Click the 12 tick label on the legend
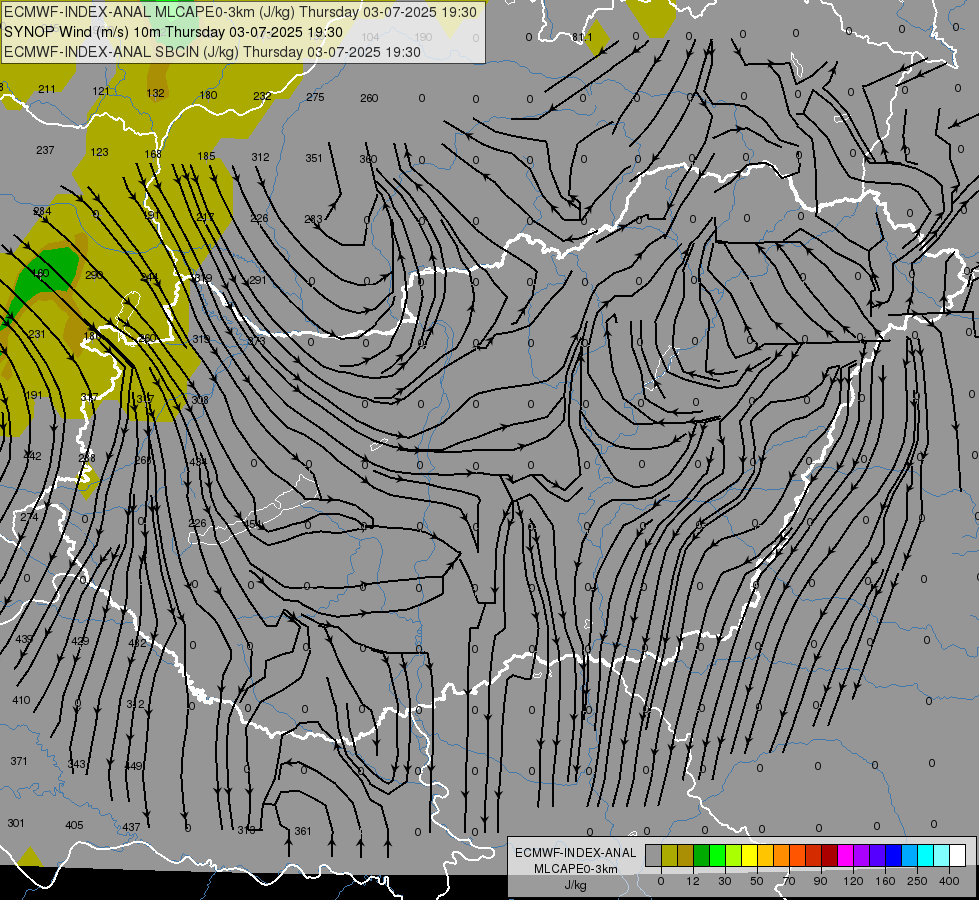The width and height of the screenshot is (979, 900). [692, 881]
